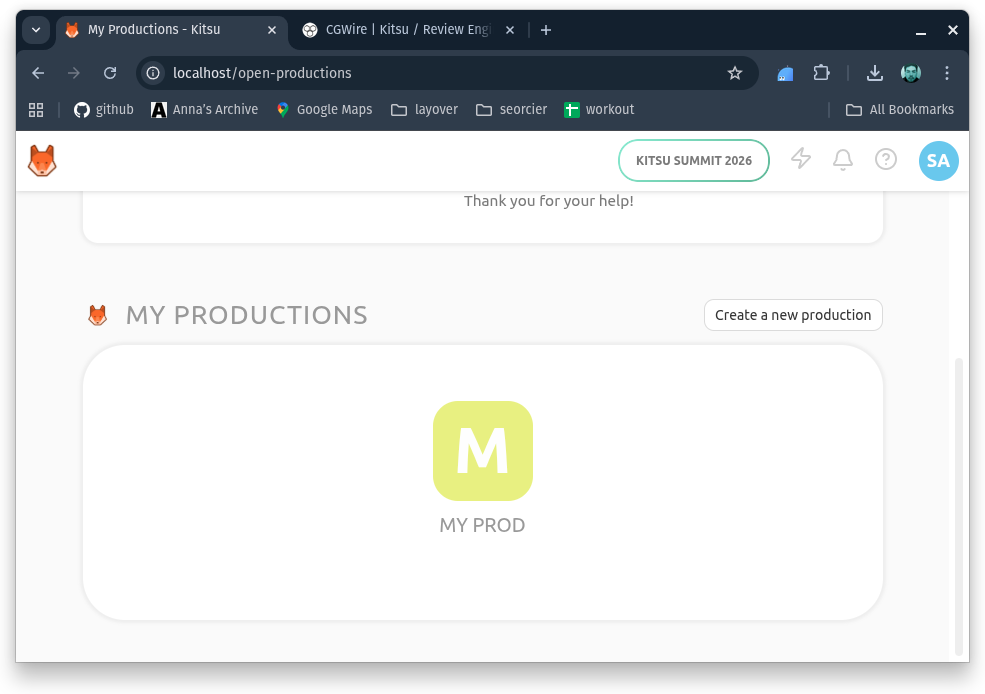Screen dimensions: 985x694
Task: Bookmark this page with star icon
Action: [735, 73]
